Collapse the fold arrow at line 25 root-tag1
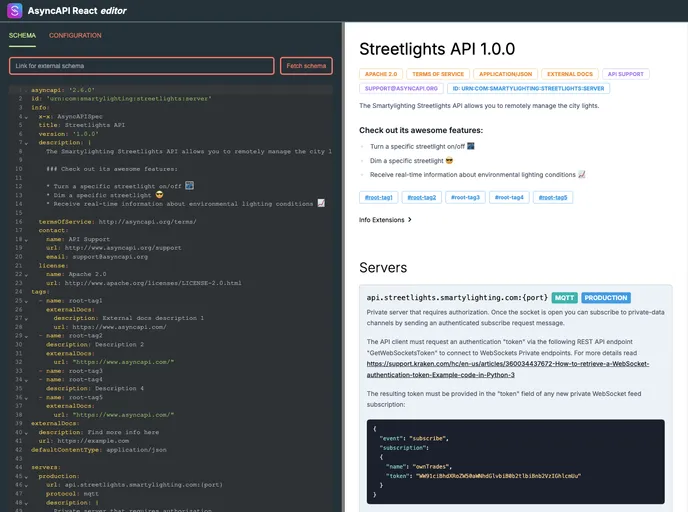 26,301
